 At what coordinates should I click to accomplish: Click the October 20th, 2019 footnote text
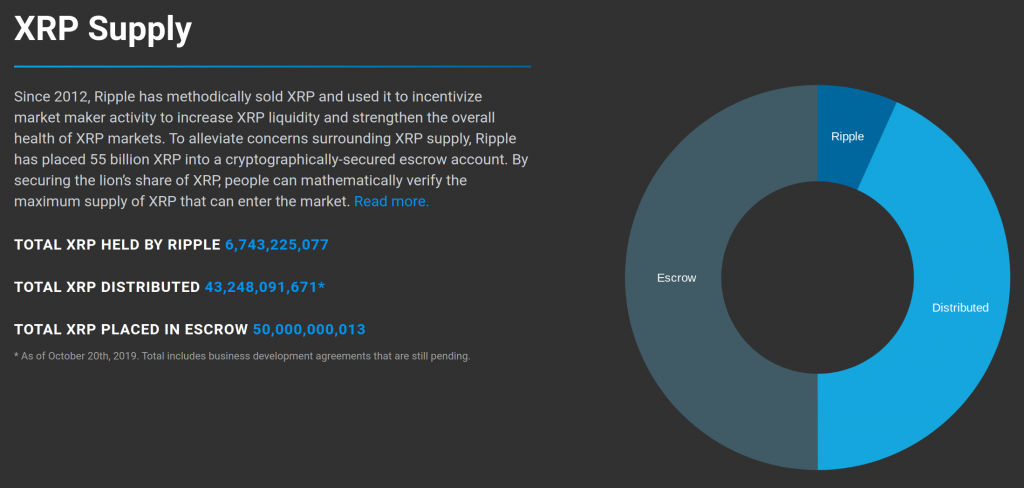tap(93, 357)
